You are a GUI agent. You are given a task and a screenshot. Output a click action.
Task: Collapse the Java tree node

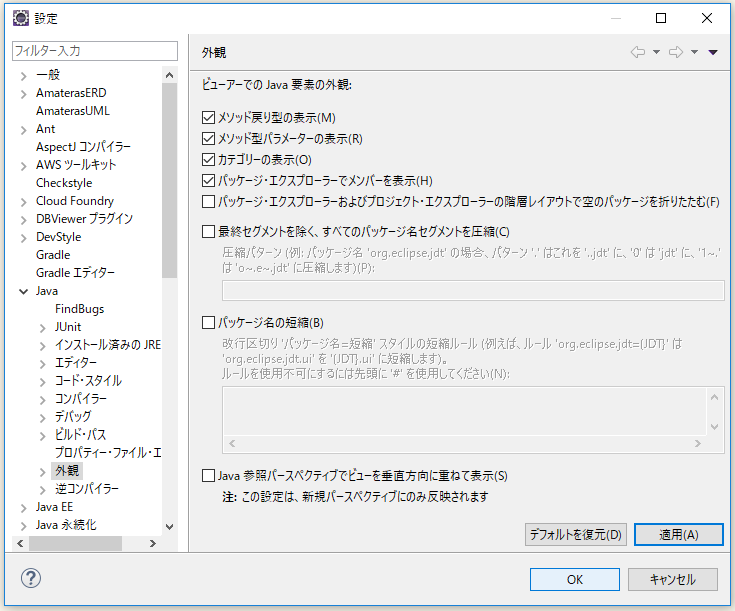pyautogui.click(x=23, y=292)
